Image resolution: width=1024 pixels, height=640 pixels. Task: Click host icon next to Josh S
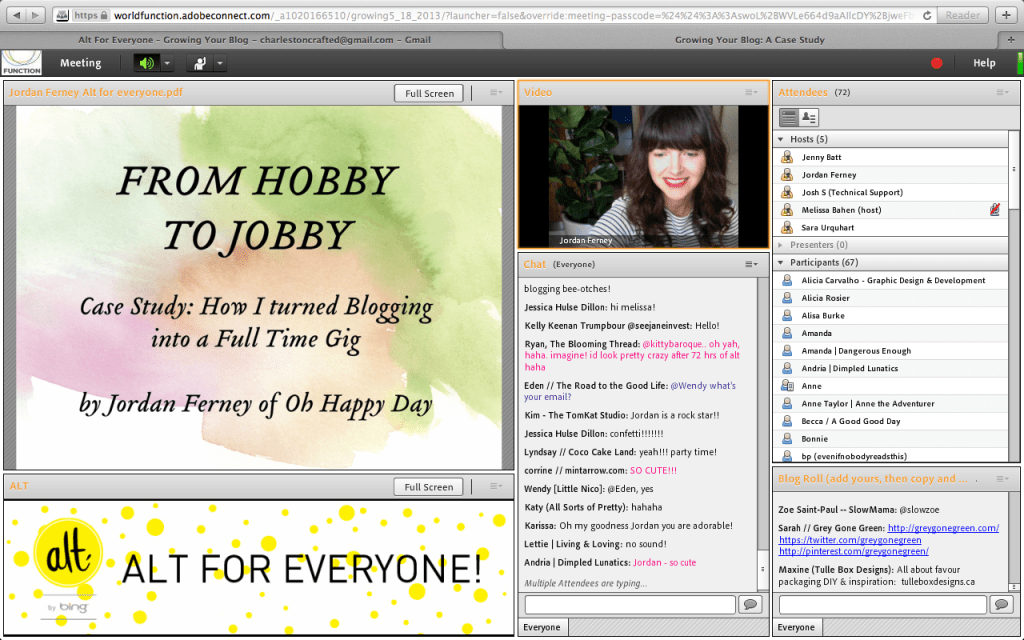click(x=787, y=192)
